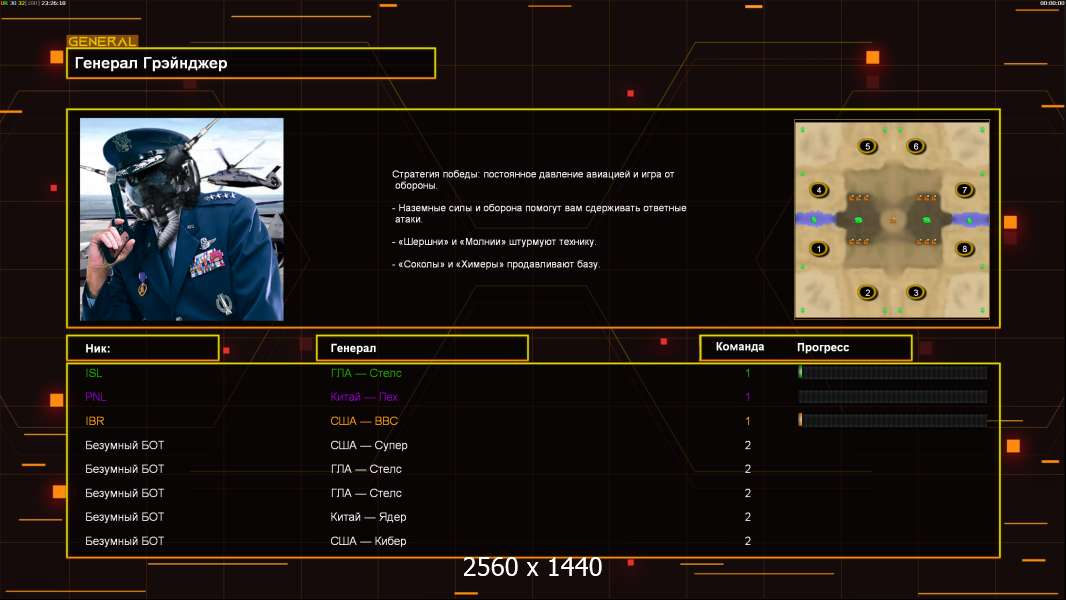The height and width of the screenshot is (600, 1066).
Task: Click start position 7 on the minimap
Action: coord(964,190)
